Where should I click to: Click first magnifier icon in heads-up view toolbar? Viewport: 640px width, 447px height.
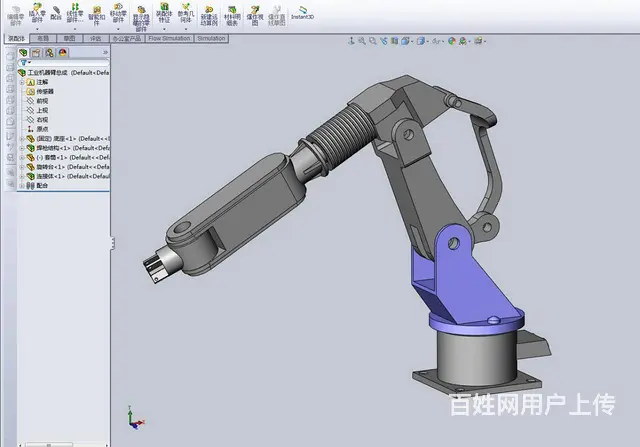pyautogui.click(x=362, y=41)
